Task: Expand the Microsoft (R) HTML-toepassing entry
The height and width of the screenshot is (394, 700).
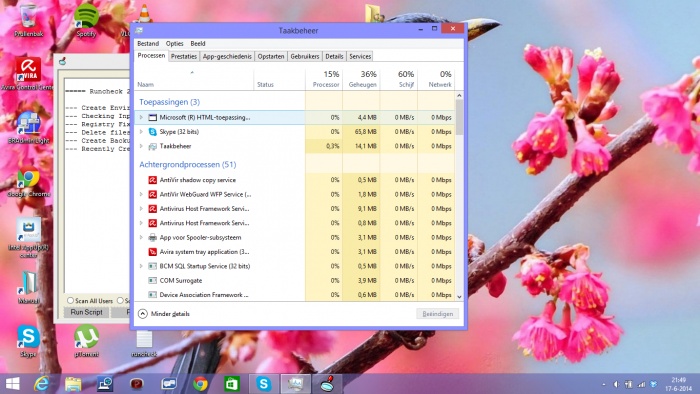Action: pos(141,117)
